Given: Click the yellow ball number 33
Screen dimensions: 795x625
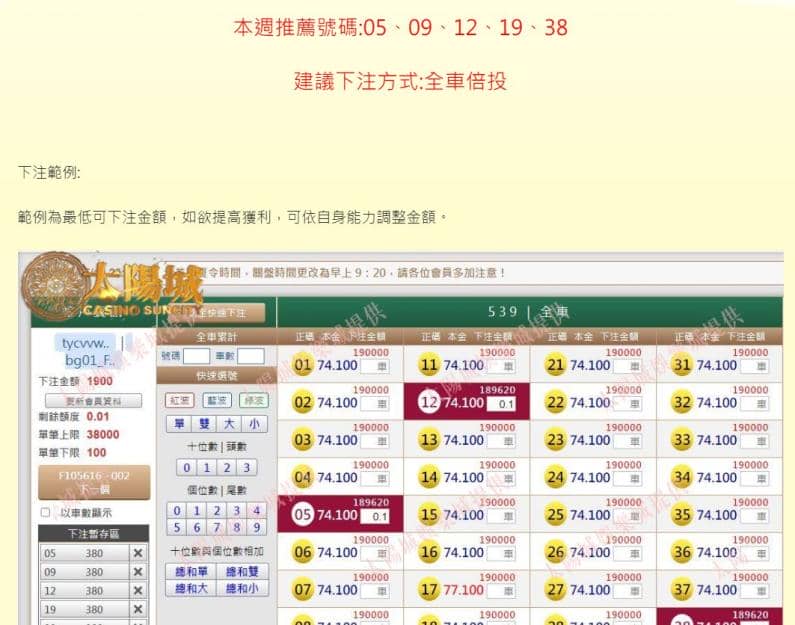Looking at the screenshot, I should pyautogui.click(x=682, y=440).
